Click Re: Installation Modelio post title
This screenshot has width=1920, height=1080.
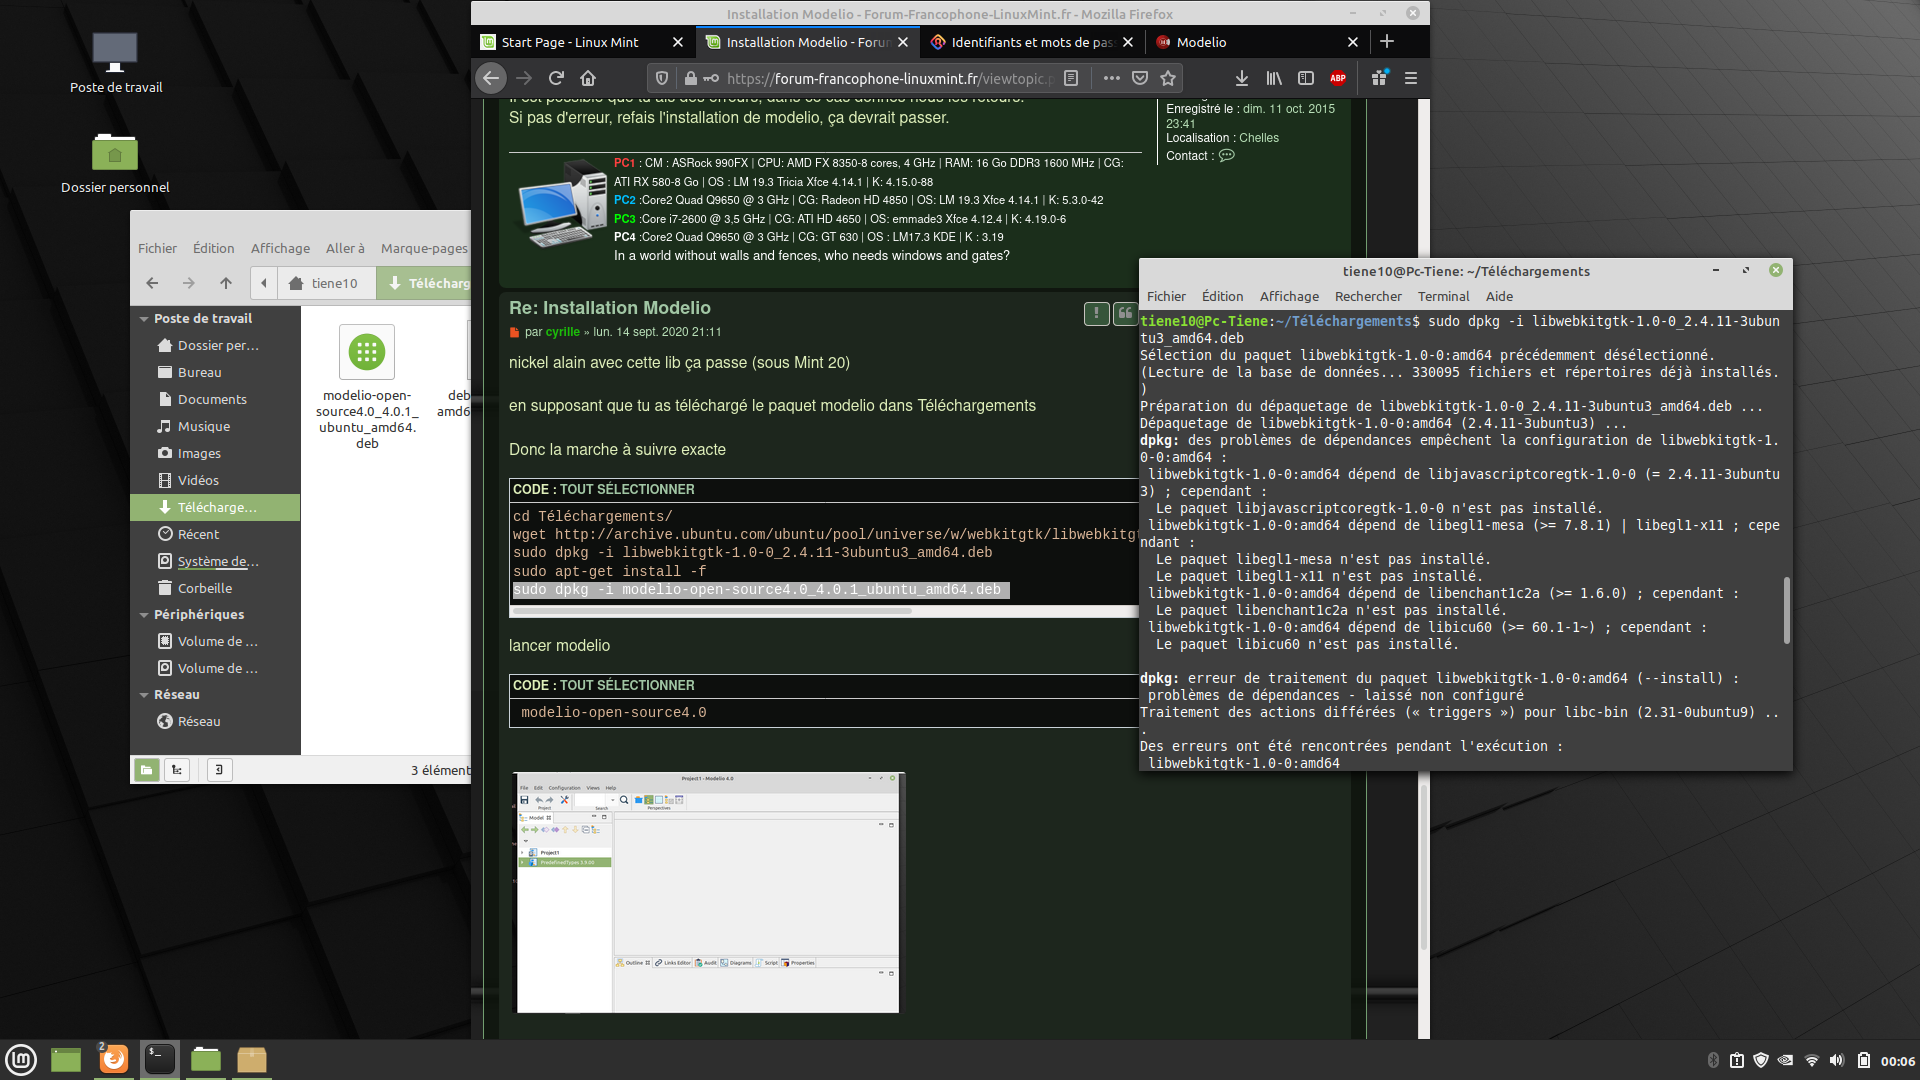tap(610, 308)
